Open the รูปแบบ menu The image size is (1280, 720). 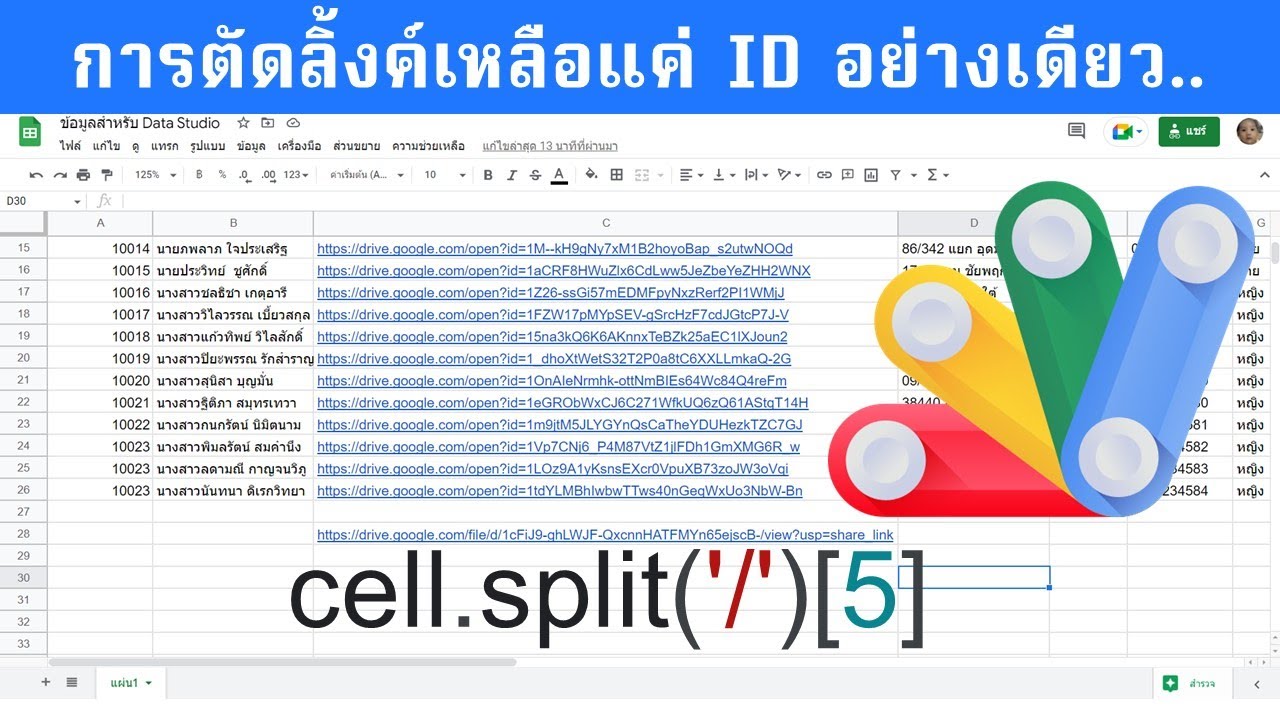(x=207, y=146)
